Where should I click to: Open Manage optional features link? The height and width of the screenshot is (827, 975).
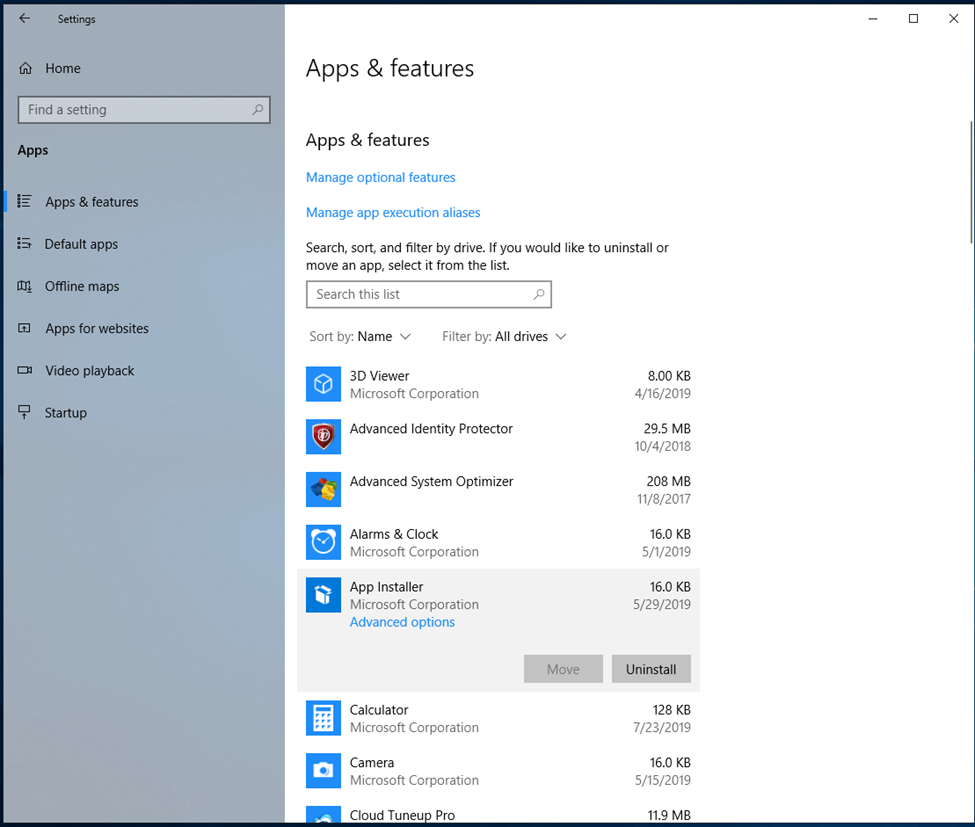click(381, 177)
